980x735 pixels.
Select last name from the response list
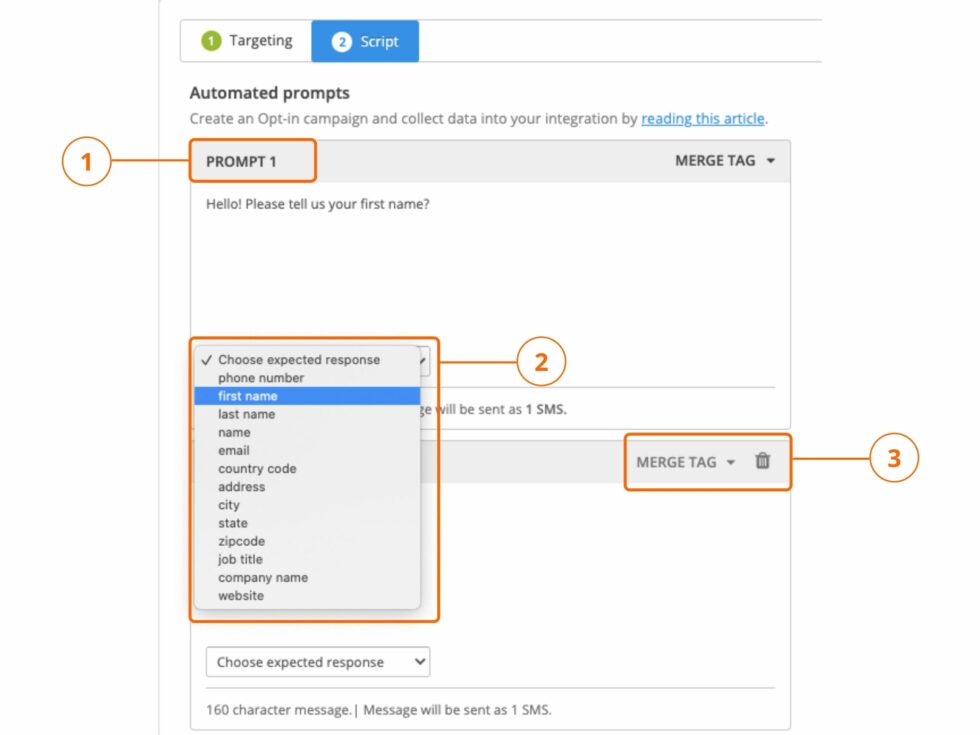pos(247,414)
